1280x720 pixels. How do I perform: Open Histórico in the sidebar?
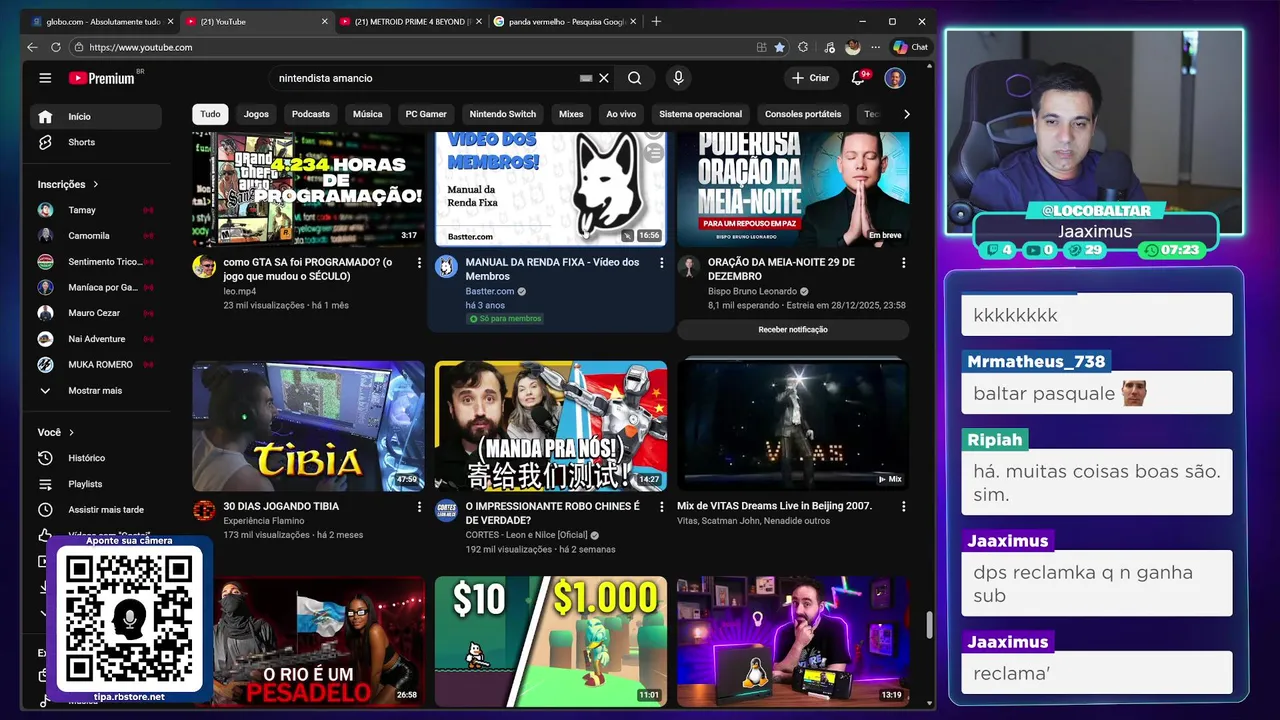[96, 458]
